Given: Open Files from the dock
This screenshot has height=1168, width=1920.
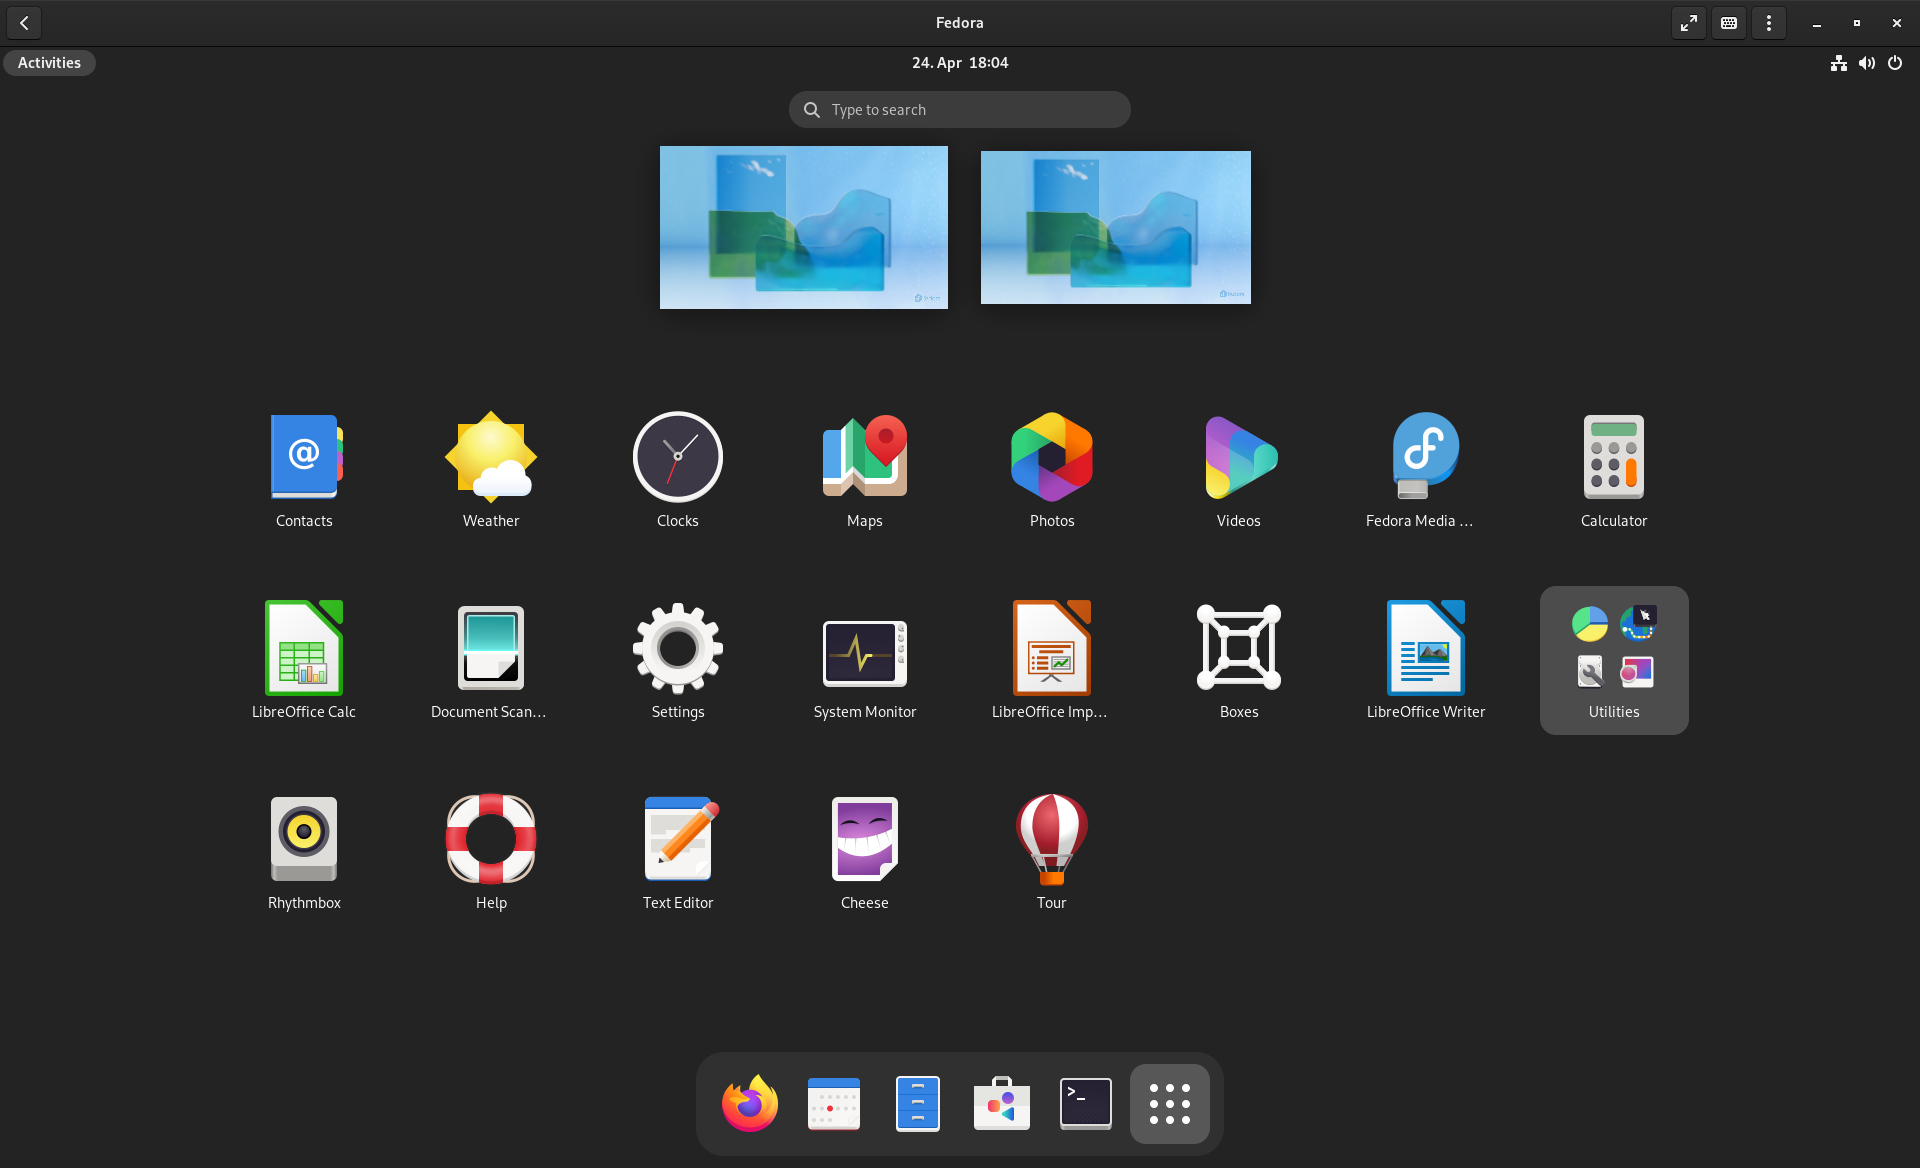Looking at the screenshot, I should point(918,1103).
